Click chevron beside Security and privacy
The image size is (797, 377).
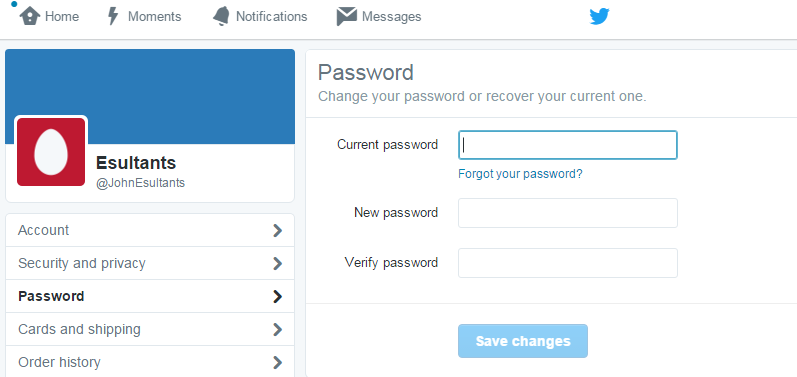coord(277,264)
